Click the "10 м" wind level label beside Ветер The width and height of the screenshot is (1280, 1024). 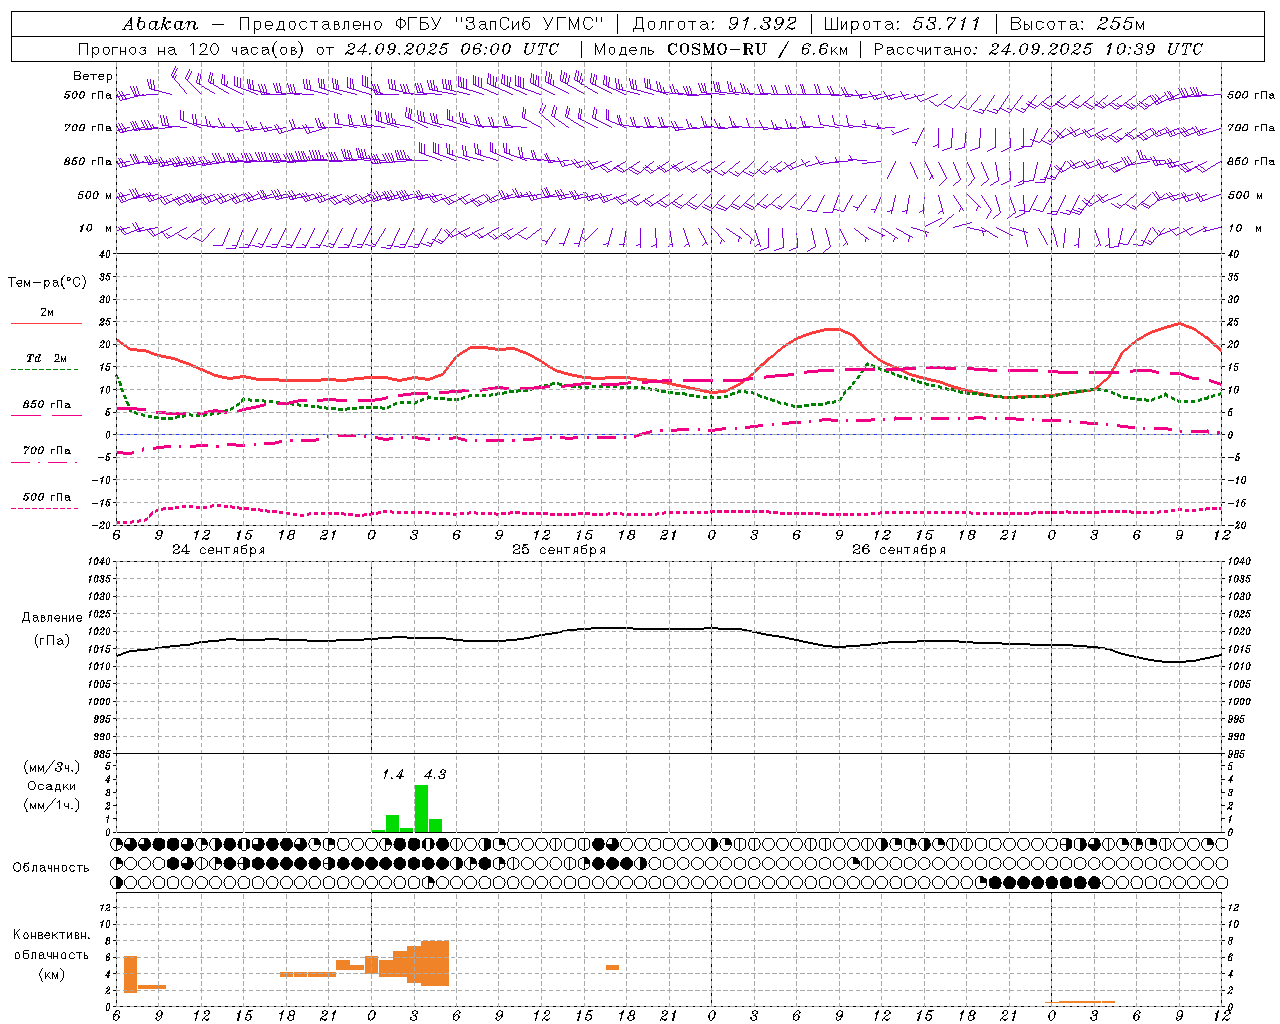pos(96,228)
